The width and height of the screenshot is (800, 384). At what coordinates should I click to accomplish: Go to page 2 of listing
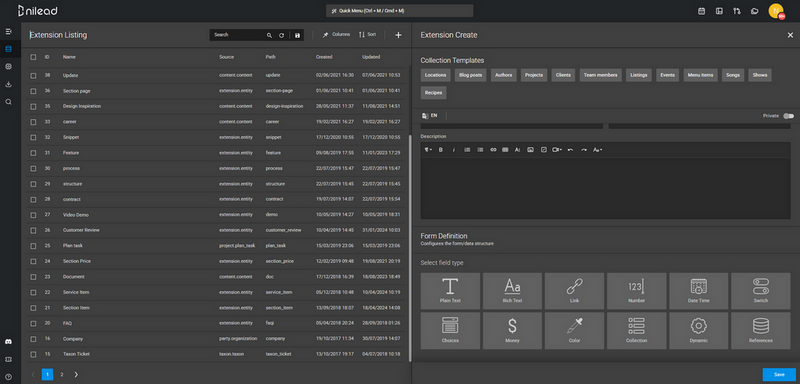pos(62,374)
